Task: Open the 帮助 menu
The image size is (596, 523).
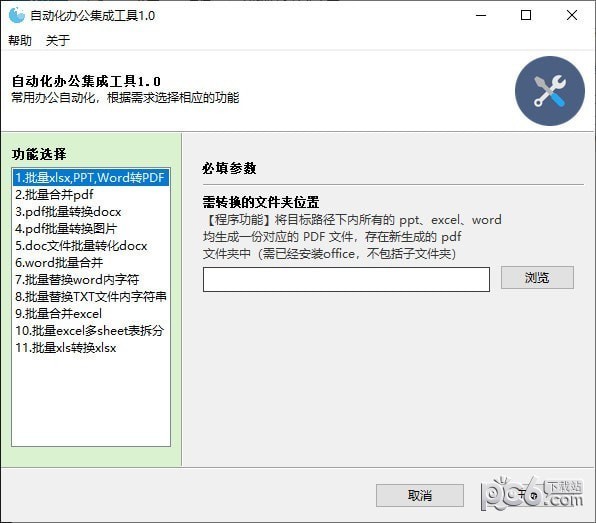Action: (20, 40)
